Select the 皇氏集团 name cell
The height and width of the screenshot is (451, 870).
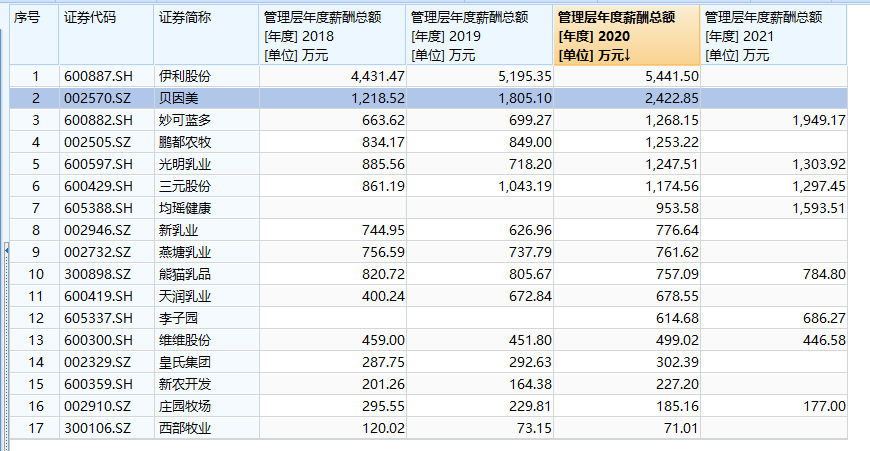click(185, 362)
